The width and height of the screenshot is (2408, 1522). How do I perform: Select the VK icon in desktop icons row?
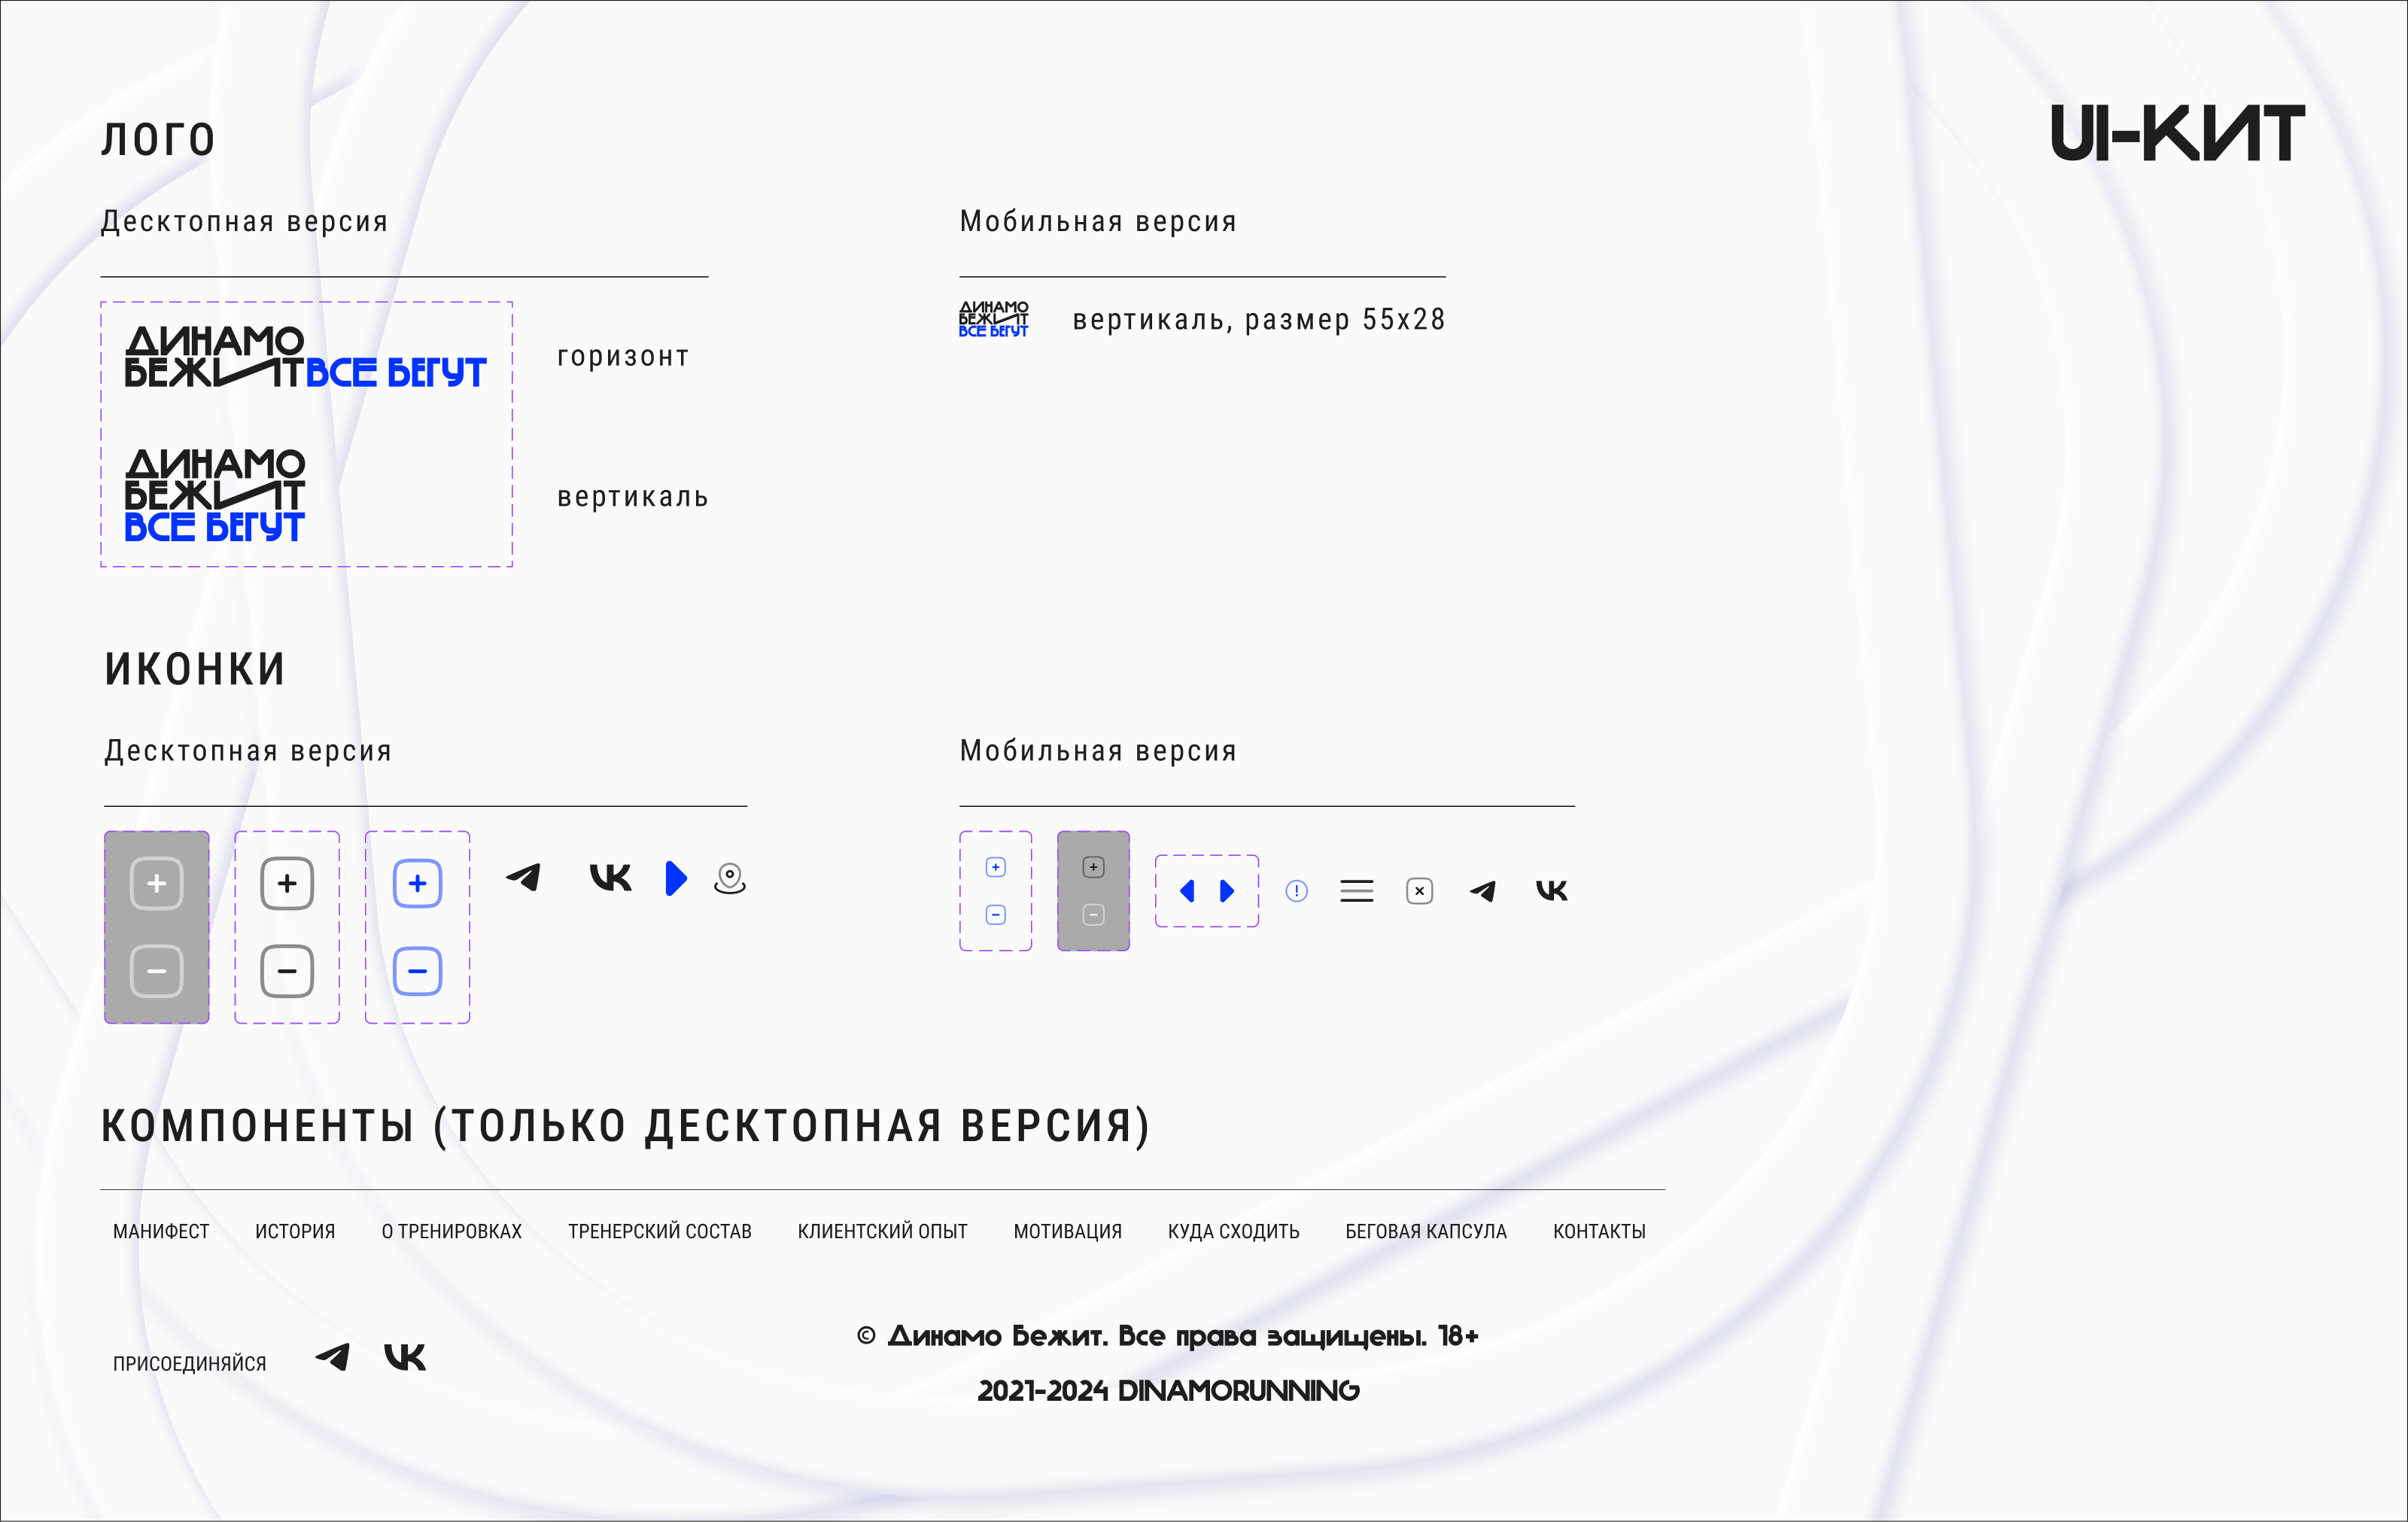[x=610, y=877]
